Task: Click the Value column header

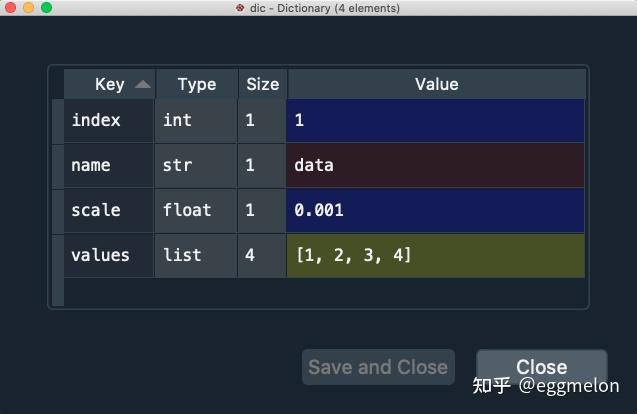Action: point(436,84)
